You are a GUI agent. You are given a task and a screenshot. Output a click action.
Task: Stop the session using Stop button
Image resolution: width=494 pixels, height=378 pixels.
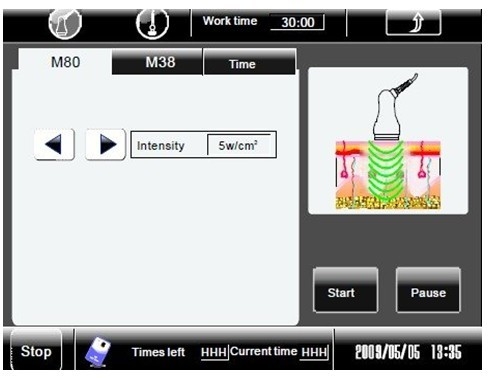36,351
